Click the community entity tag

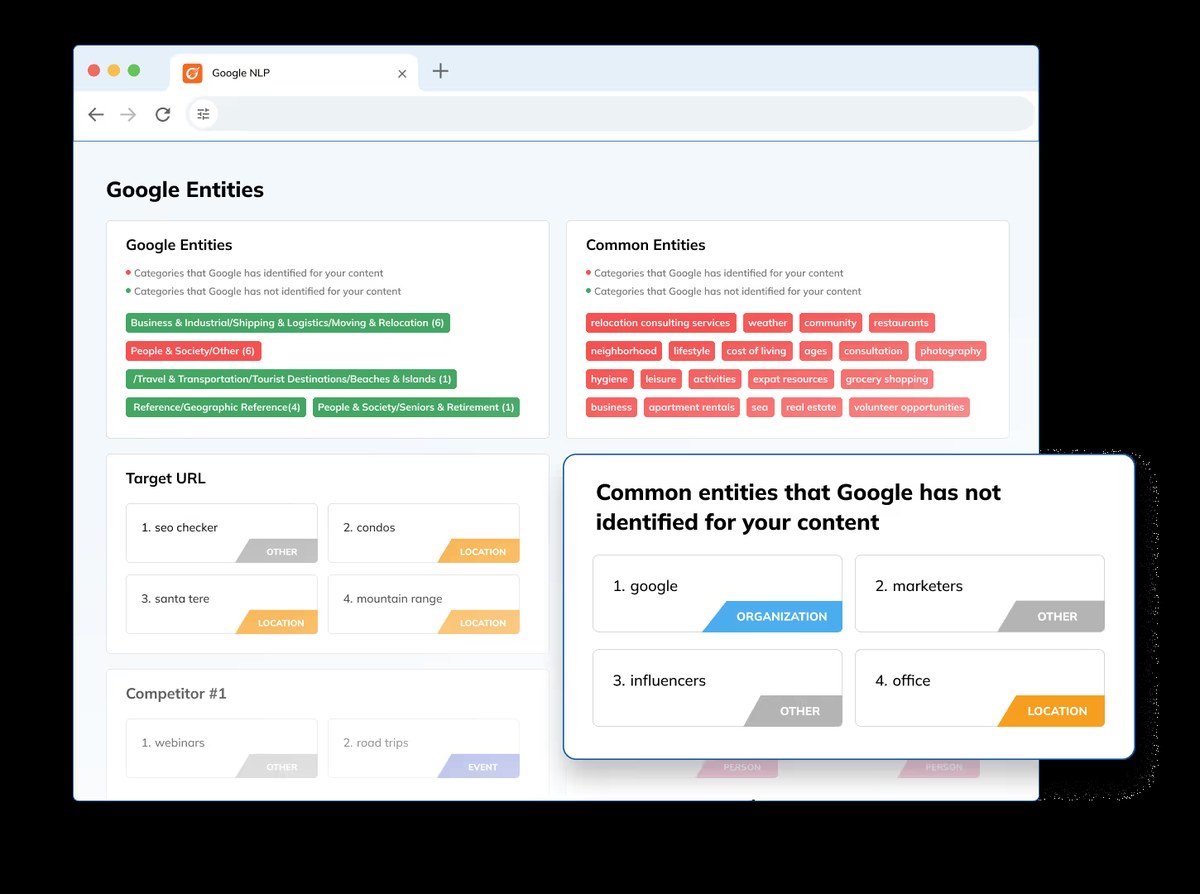pos(831,323)
